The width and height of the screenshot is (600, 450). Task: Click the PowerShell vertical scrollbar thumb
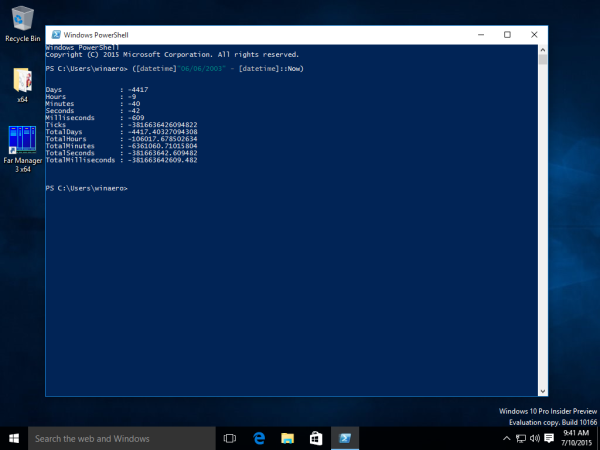pos(543,60)
